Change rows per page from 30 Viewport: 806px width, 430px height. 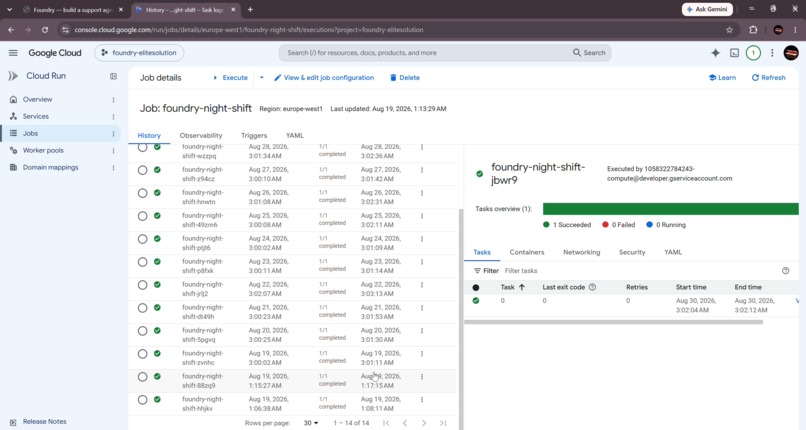(310, 423)
